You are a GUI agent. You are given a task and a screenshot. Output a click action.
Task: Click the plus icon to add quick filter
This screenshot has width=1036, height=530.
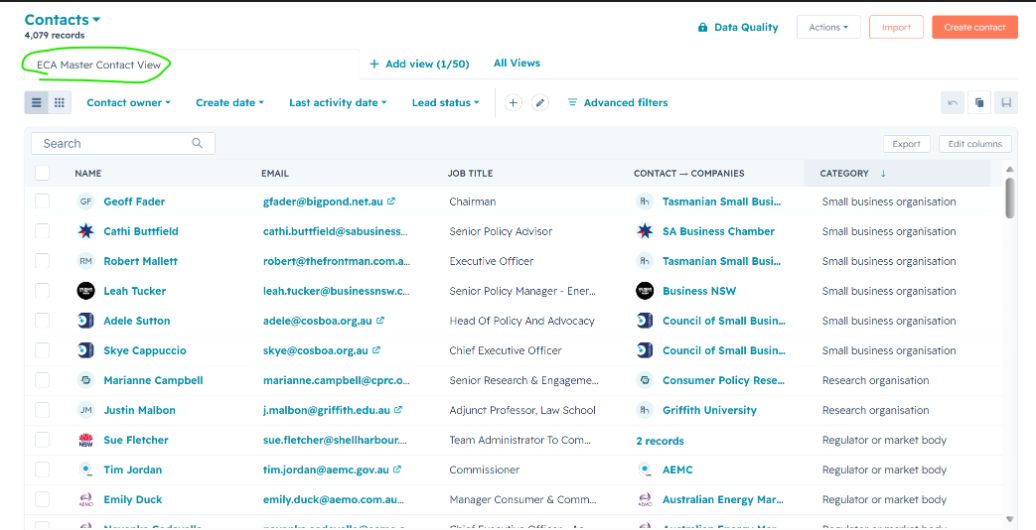513,102
